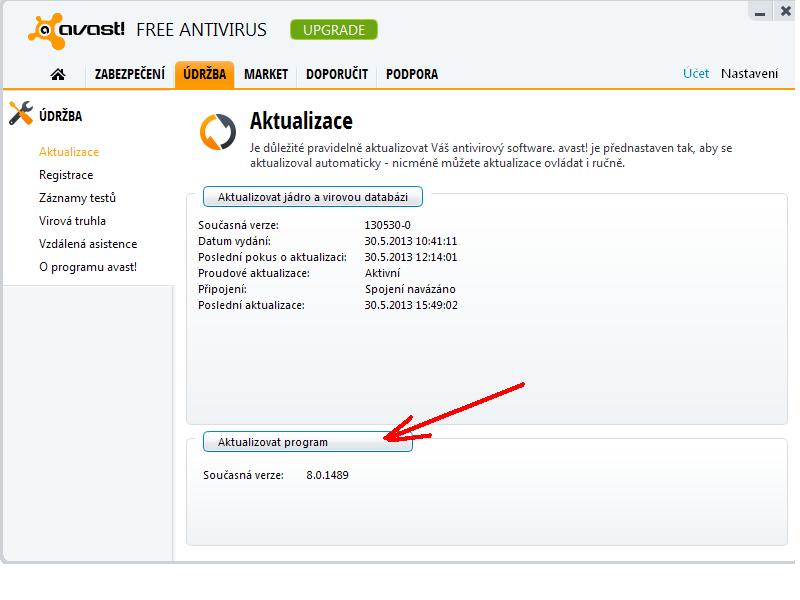Click the Připojení label
800x600 pixels.
222,289
